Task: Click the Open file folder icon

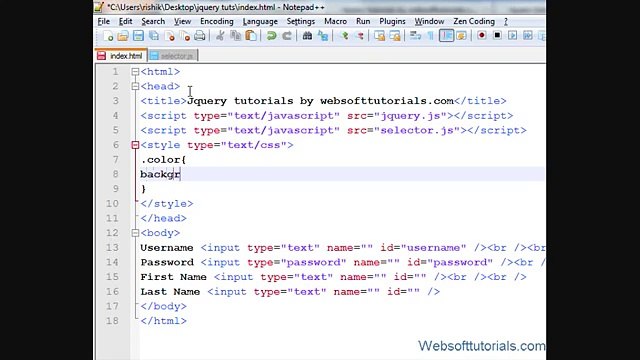Action: point(123,36)
